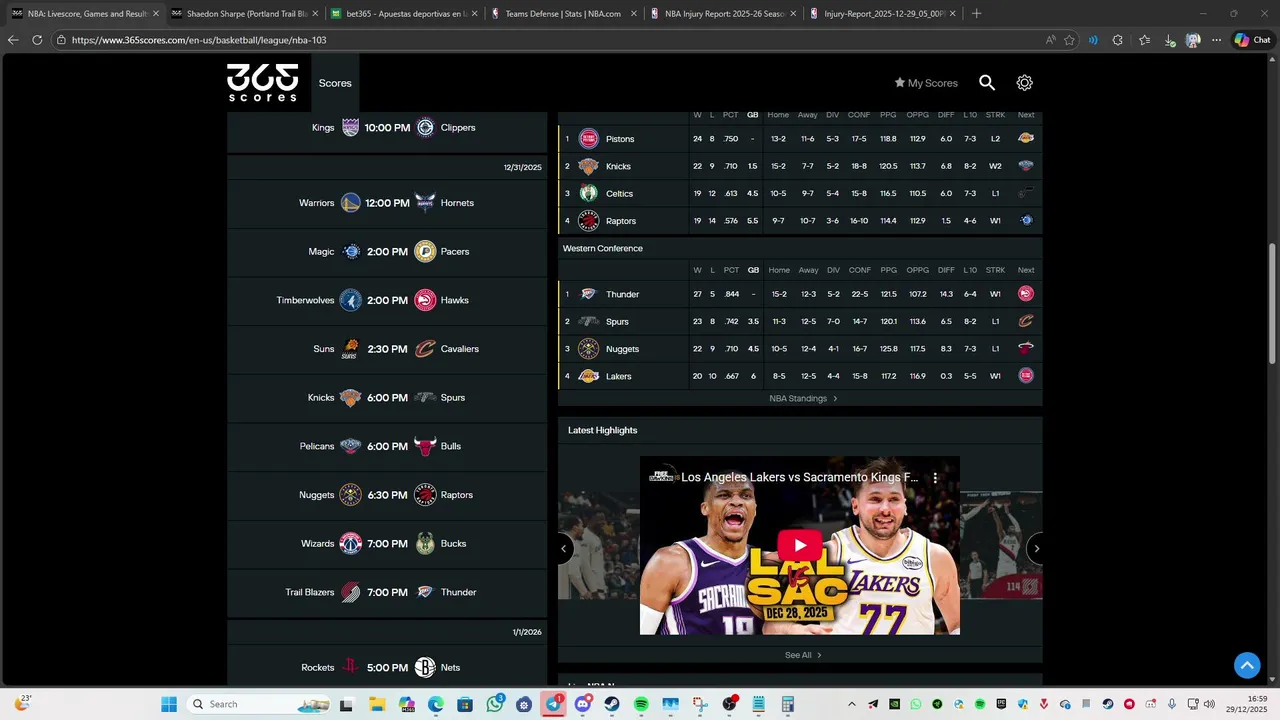This screenshot has width=1280, height=720.
Task: Click the Timberwolves team logo
Action: tap(350, 300)
